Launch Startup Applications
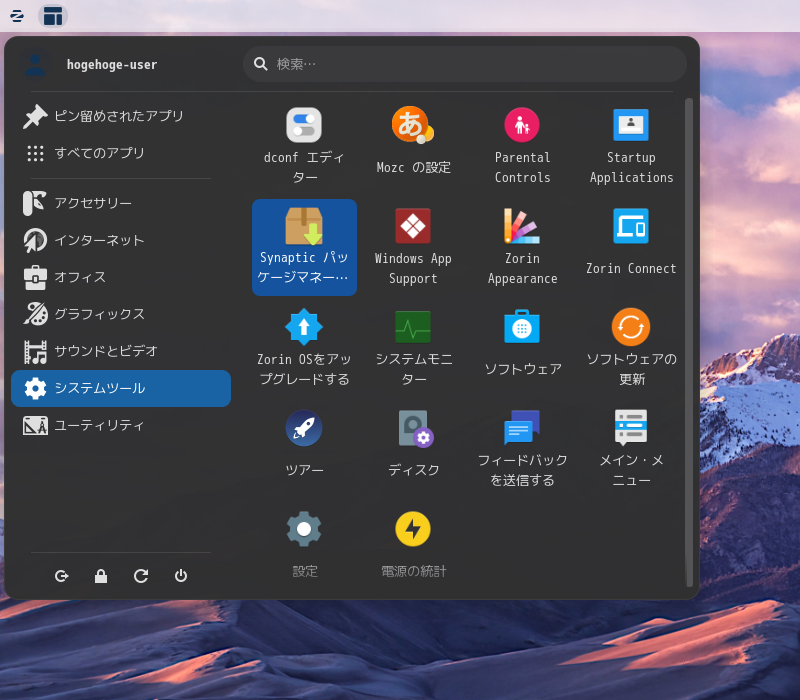Image resolution: width=800 pixels, height=700 pixels. tap(631, 145)
